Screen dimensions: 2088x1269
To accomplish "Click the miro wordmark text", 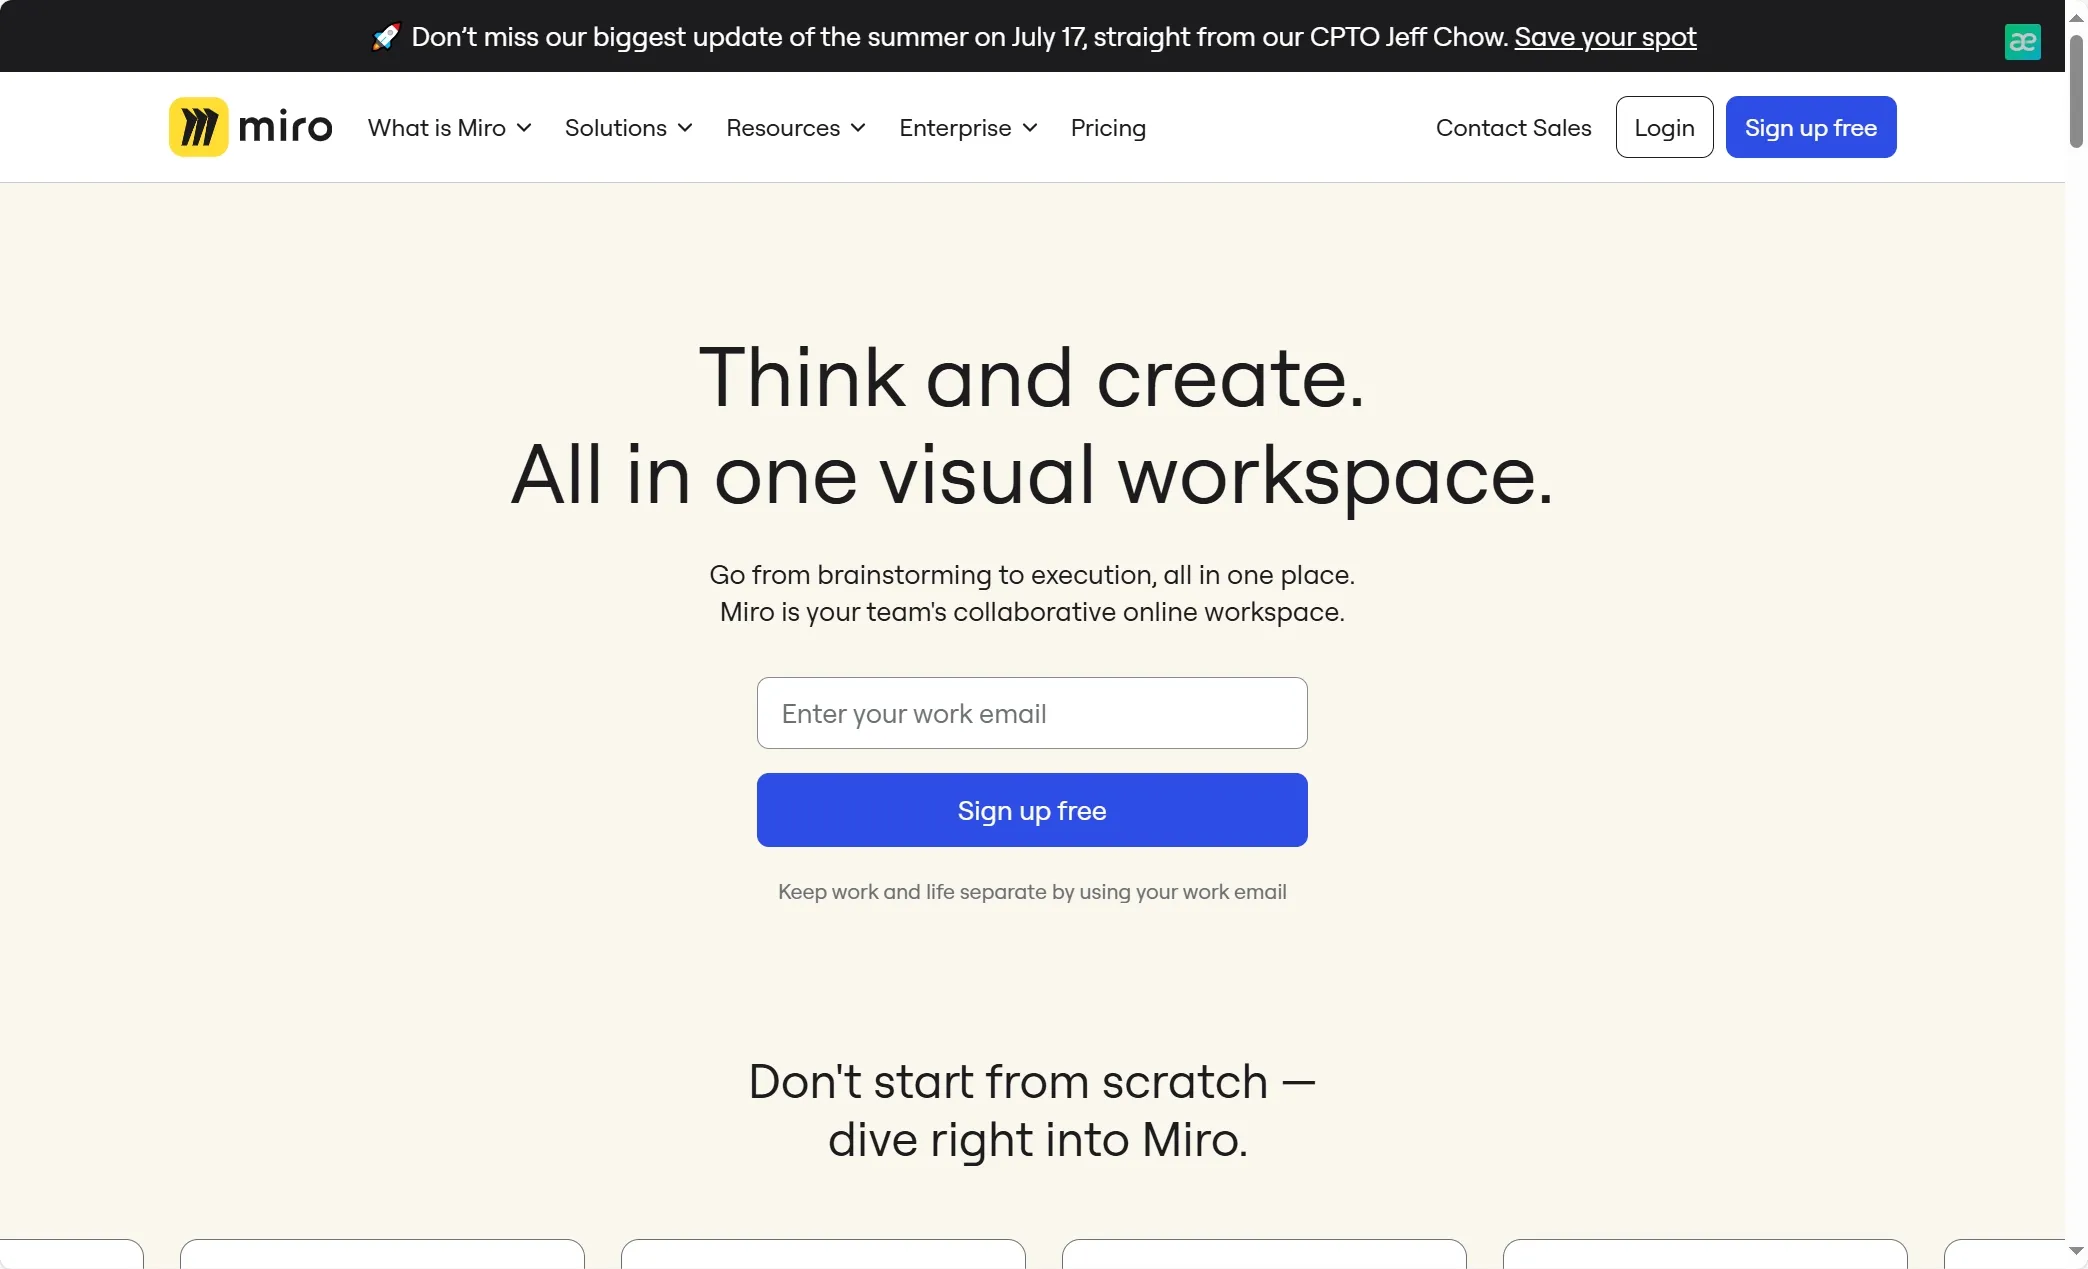I will 285,128.
